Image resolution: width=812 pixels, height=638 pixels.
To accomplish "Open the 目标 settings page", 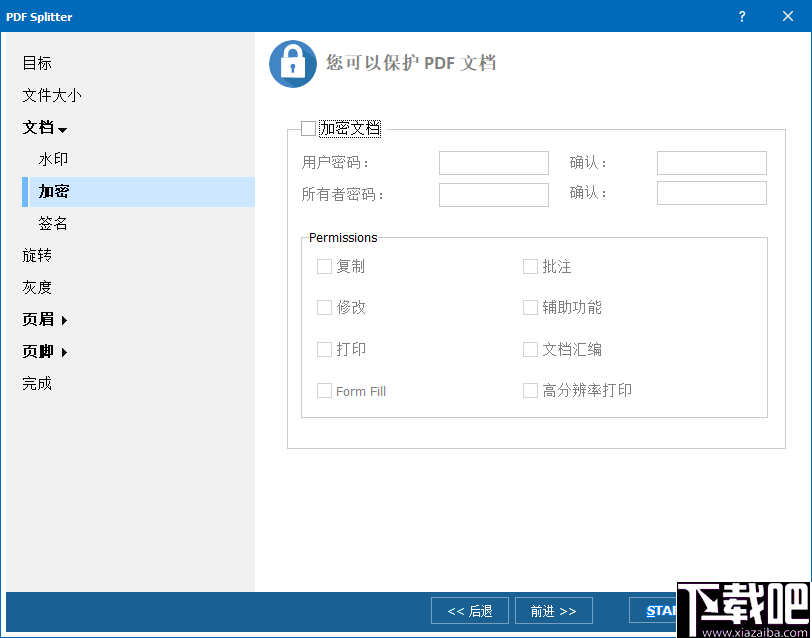I will click(x=36, y=63).
